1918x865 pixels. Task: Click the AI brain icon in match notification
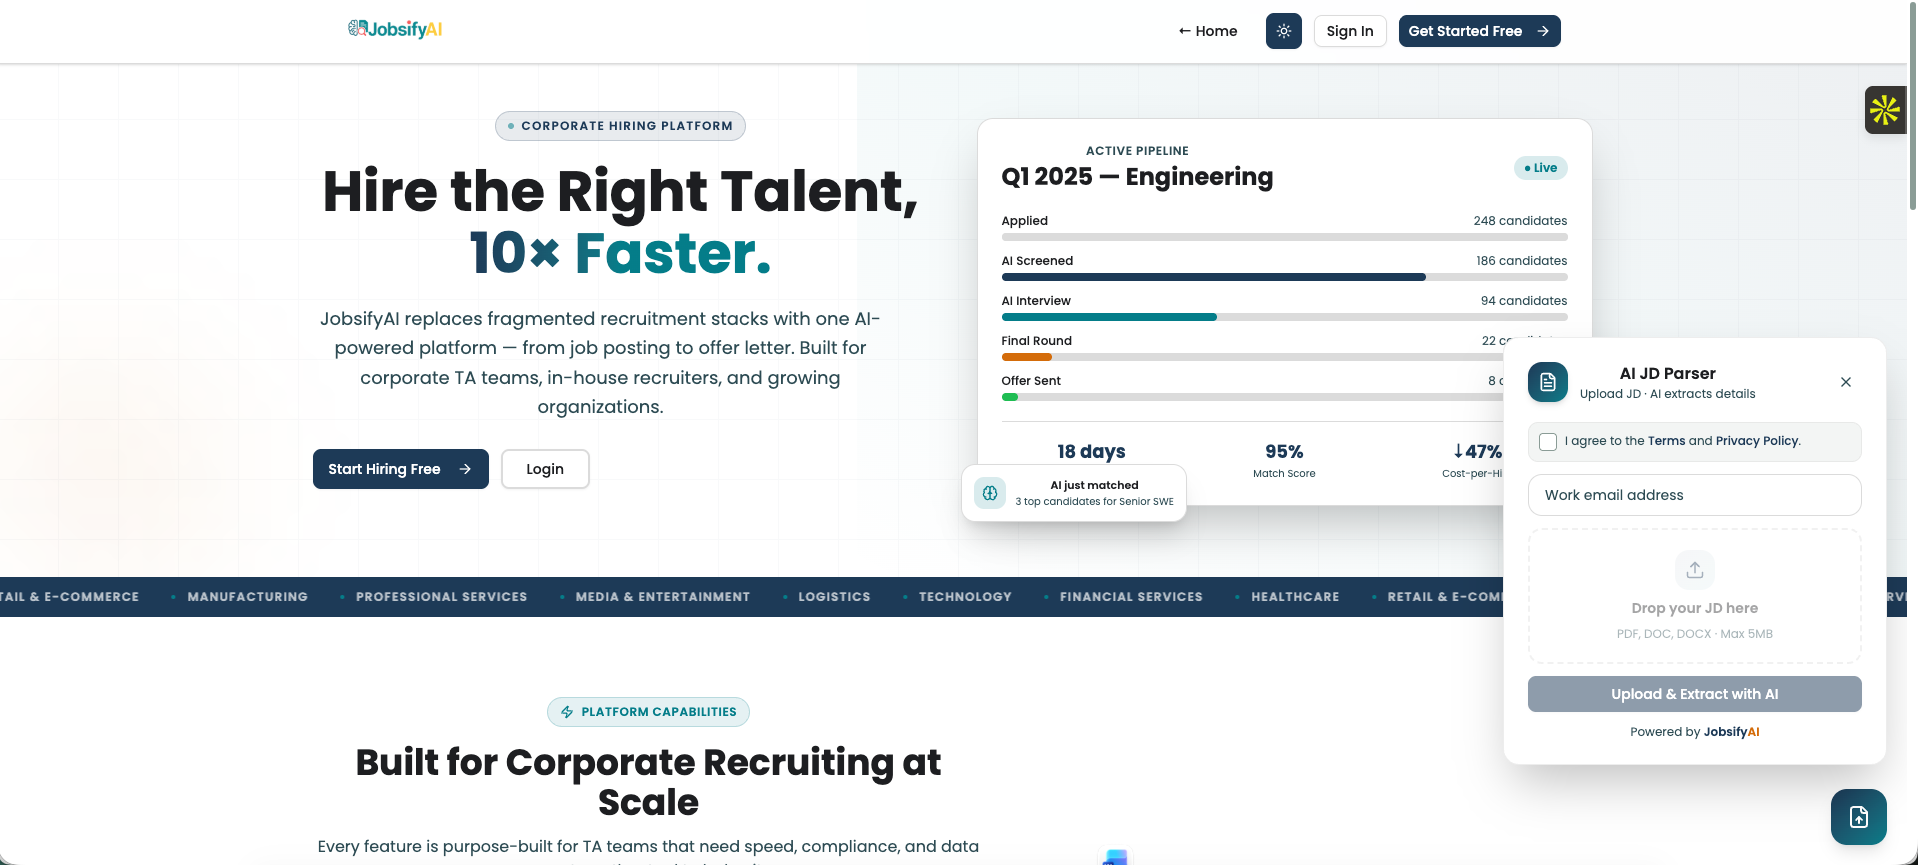990,493
